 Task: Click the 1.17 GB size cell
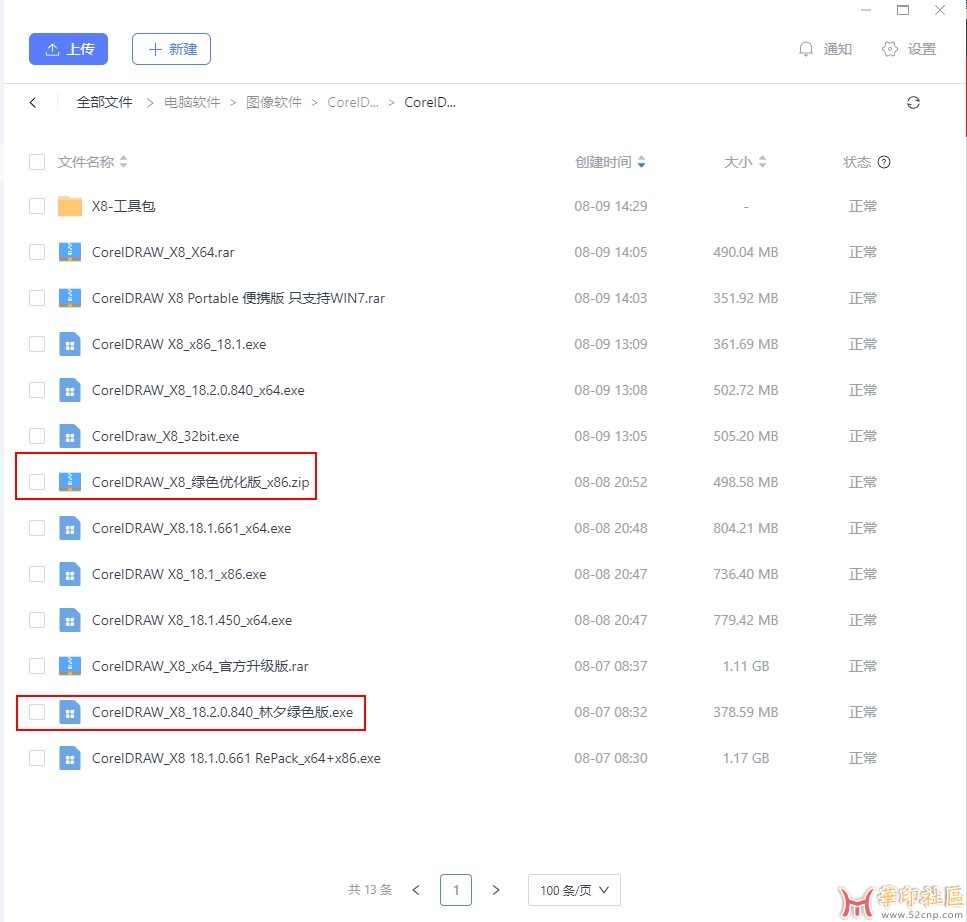746,758
